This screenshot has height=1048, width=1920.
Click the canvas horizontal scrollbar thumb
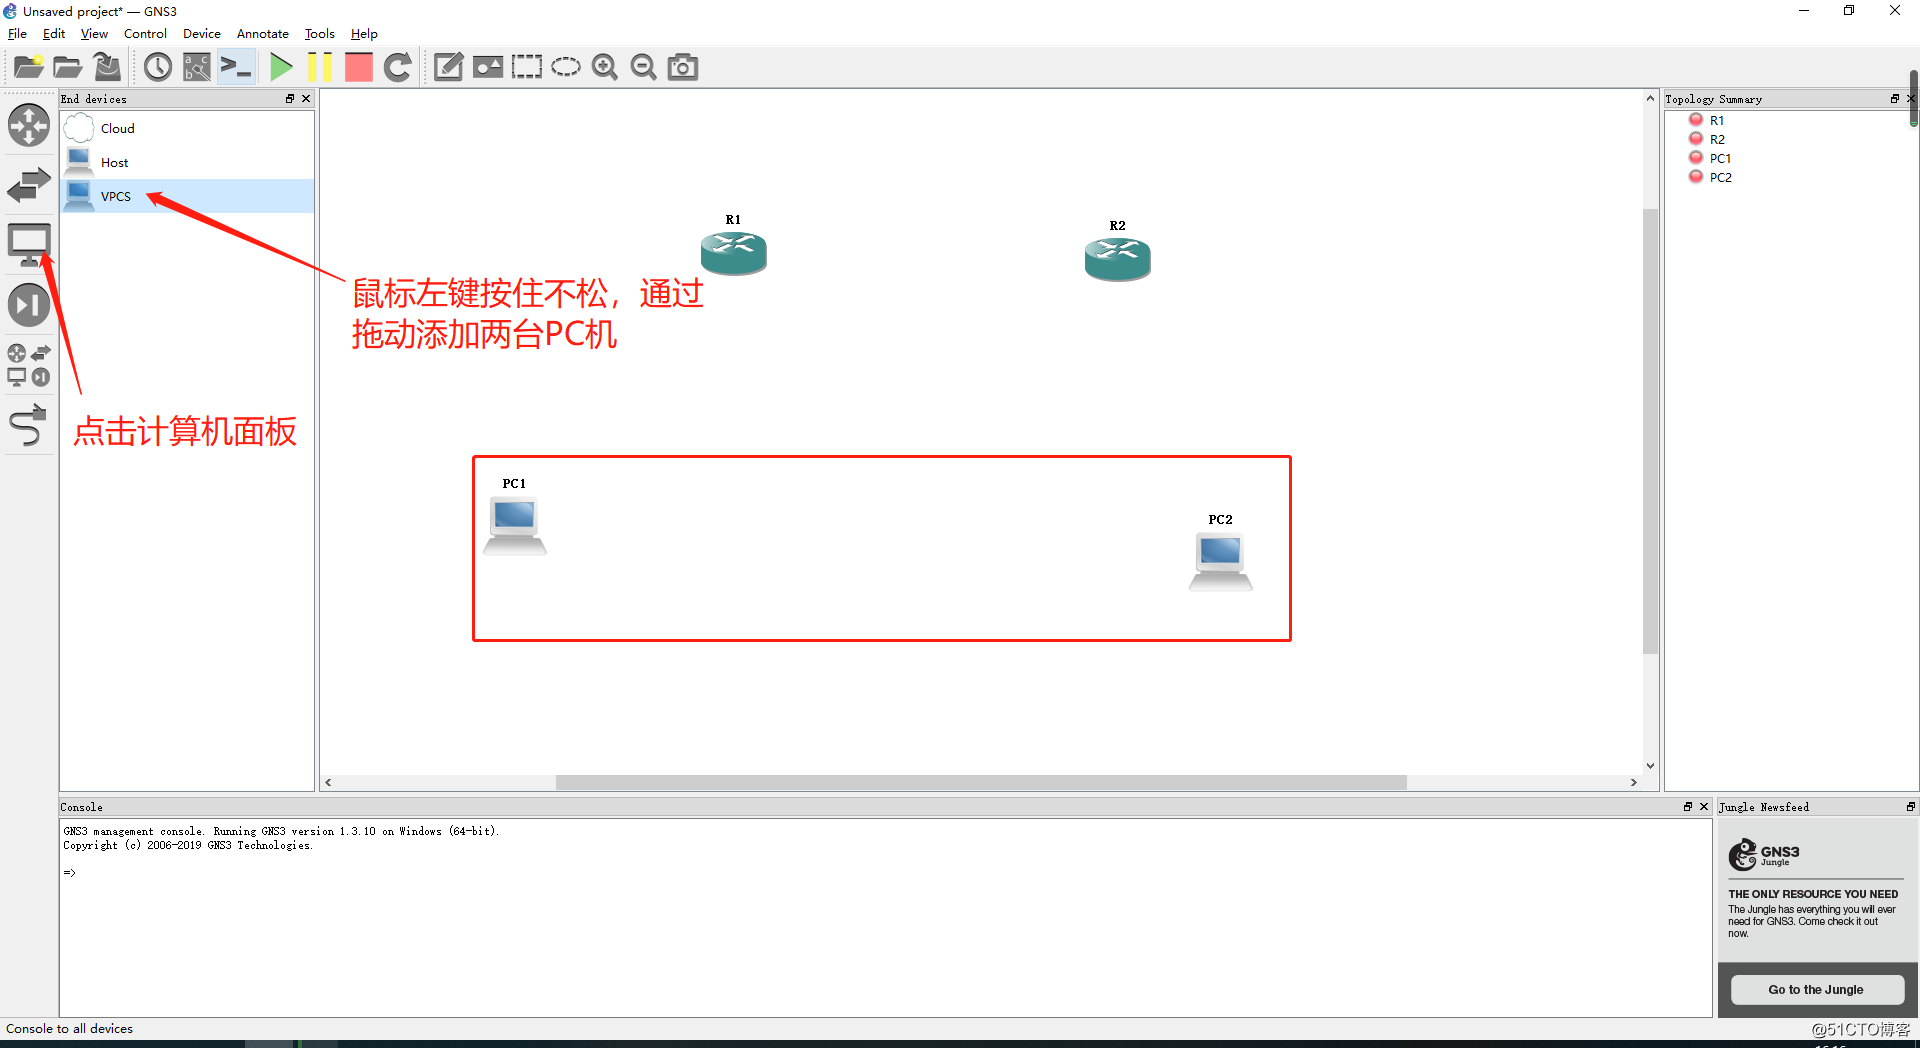(x=981, y=782)
